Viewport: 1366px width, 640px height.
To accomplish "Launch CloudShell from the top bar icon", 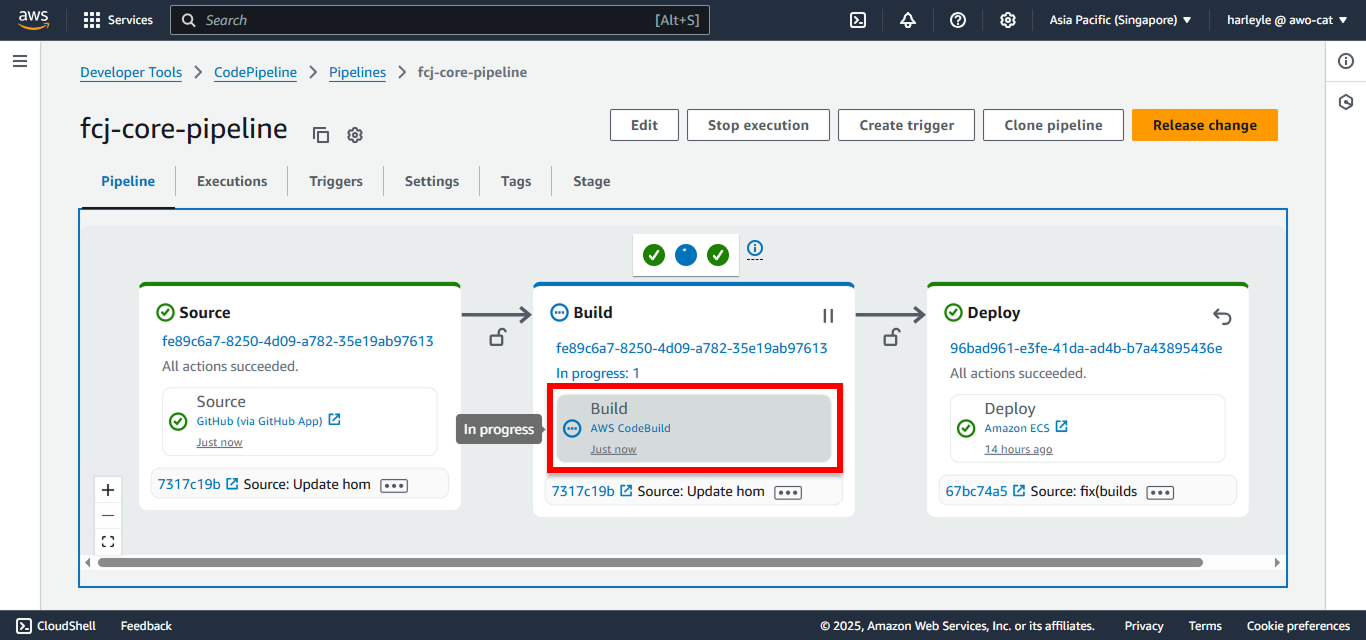I will pos(858,20).
